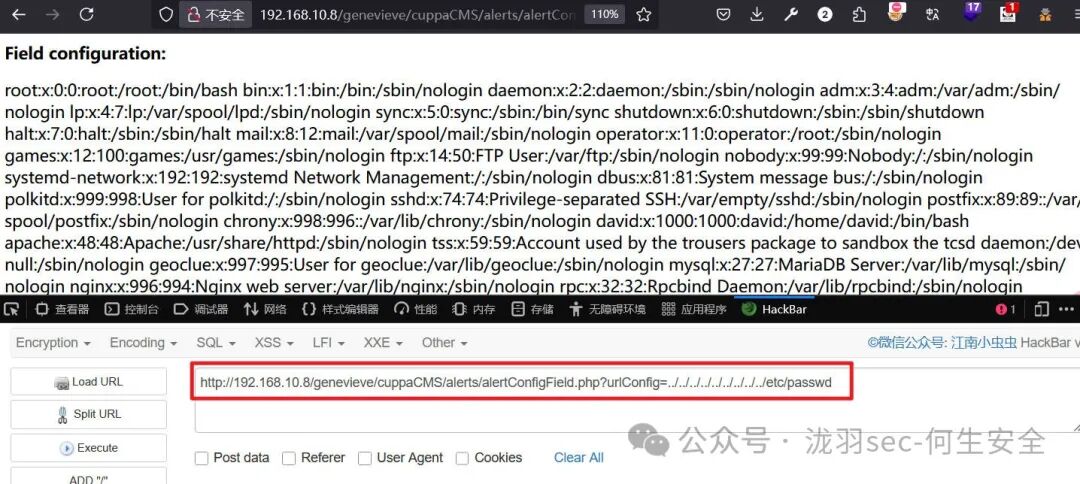Click the browser forward arrow
1080x484 pixels.
(52, 14)
